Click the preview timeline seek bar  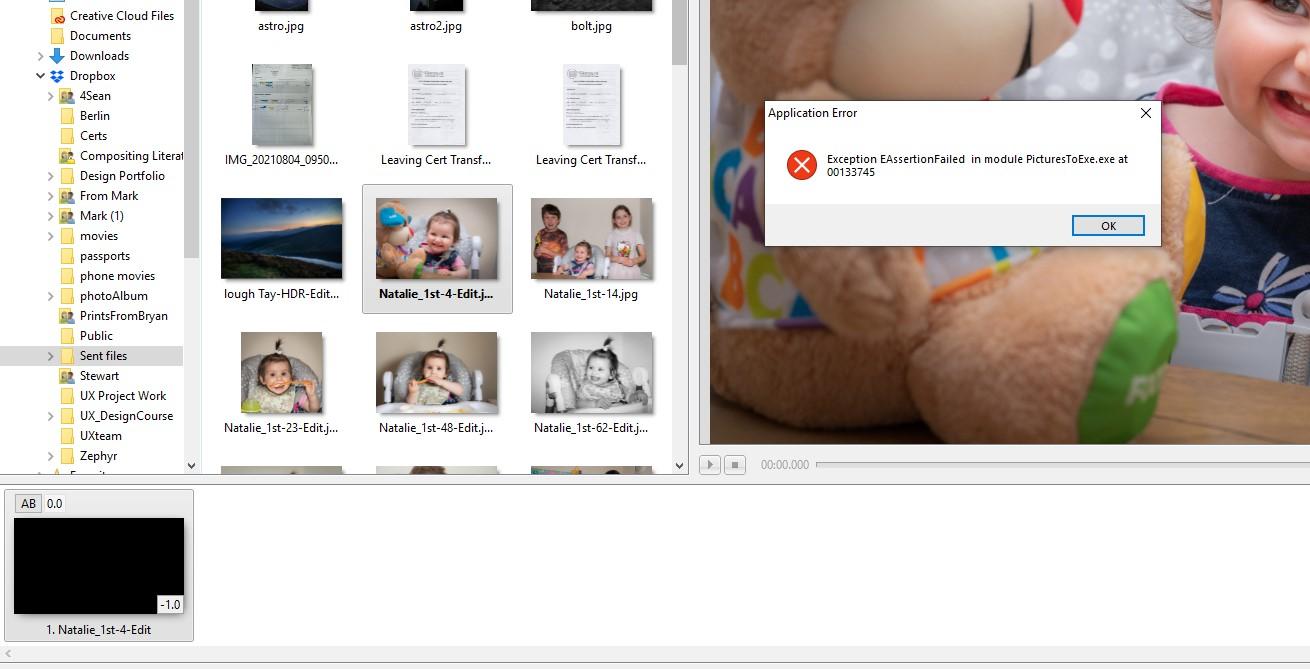click(x=1060, y=465)
